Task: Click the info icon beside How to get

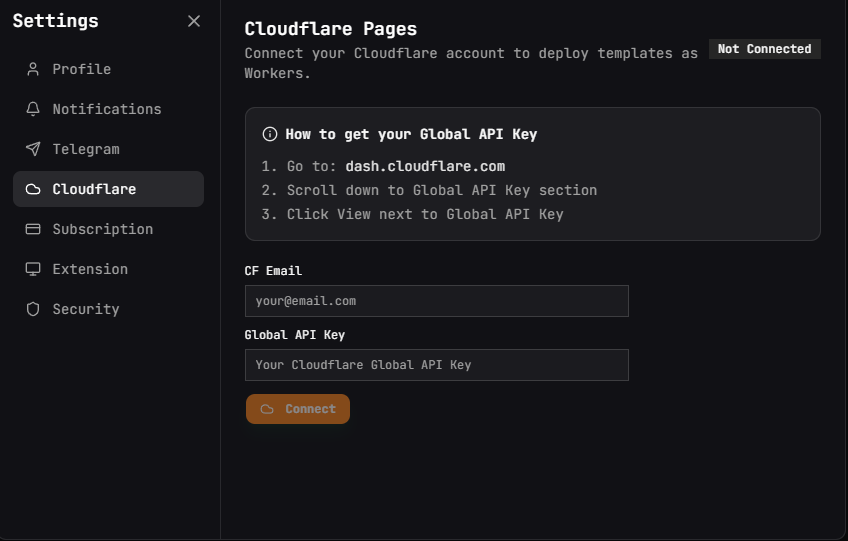Action: click(270, 134)
